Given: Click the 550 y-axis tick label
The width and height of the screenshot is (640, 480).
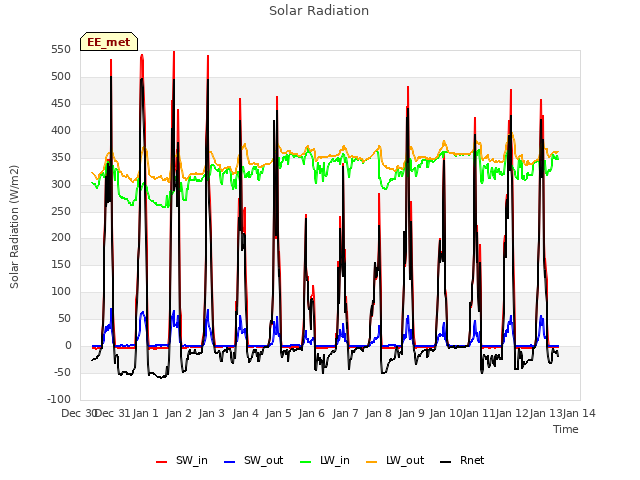Looking at the screenshot, I should point(61,50).
